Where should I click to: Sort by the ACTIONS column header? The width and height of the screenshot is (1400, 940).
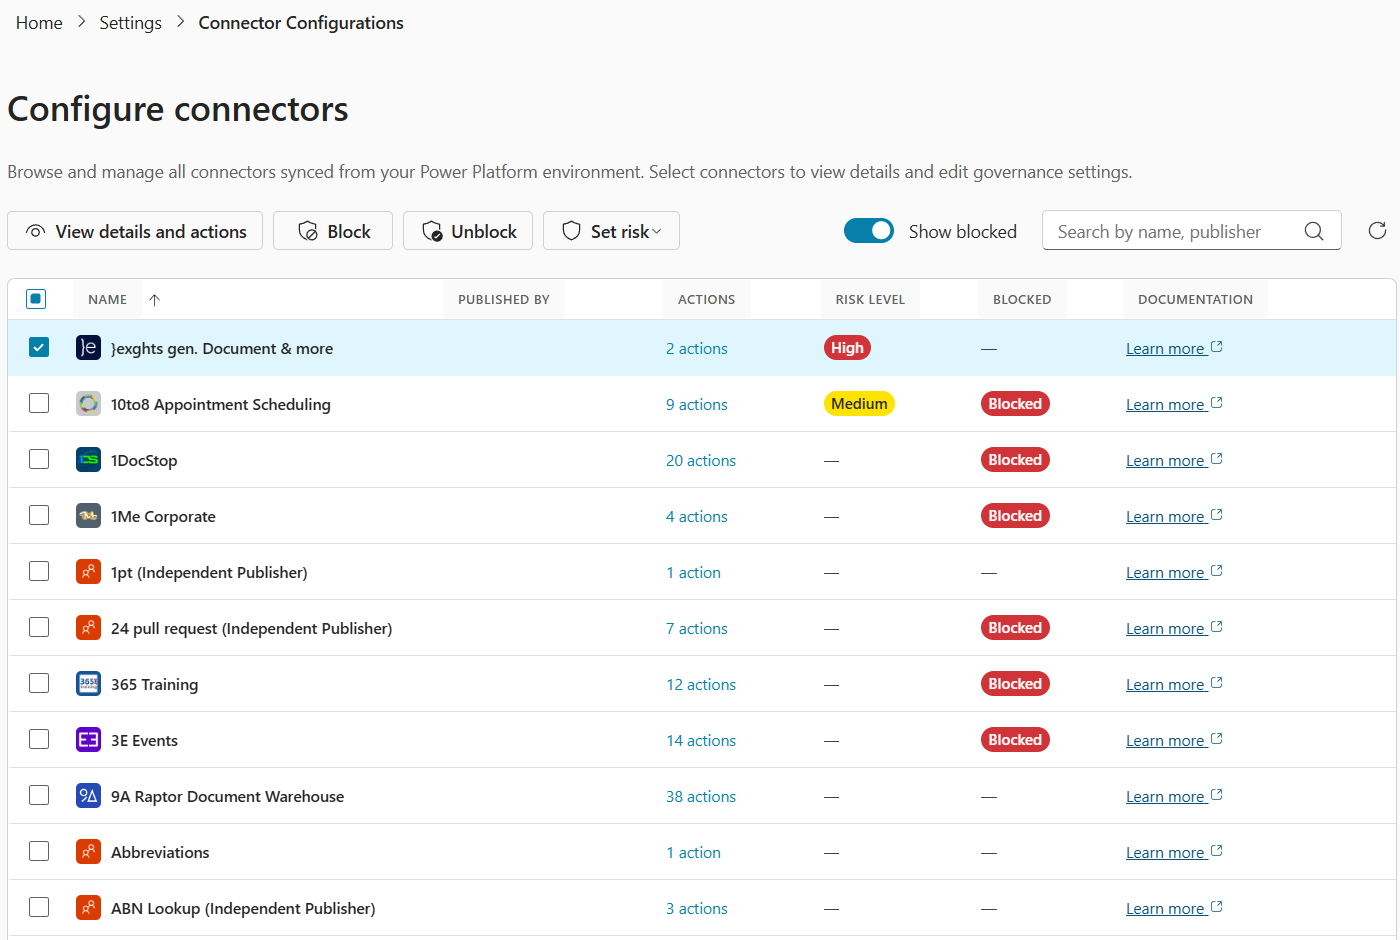coord(706,299)
